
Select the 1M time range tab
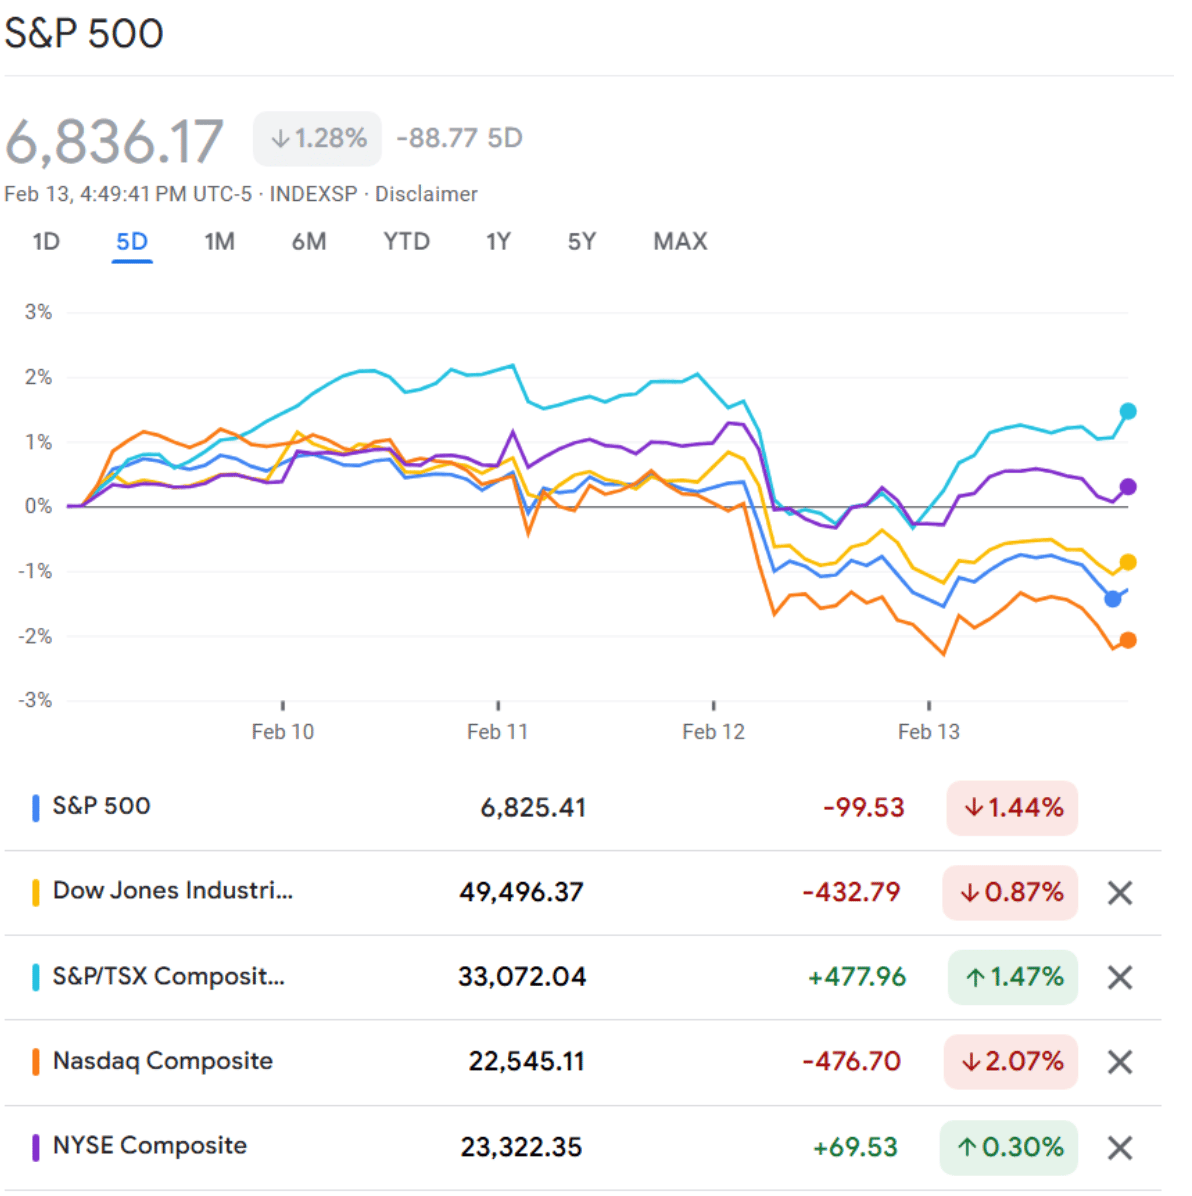click(x=219, y=242)
